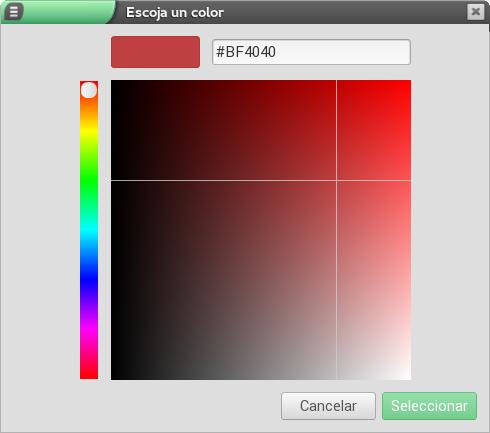
Task: Click the hue slider's round handle
Action: (x=89, y=90)
